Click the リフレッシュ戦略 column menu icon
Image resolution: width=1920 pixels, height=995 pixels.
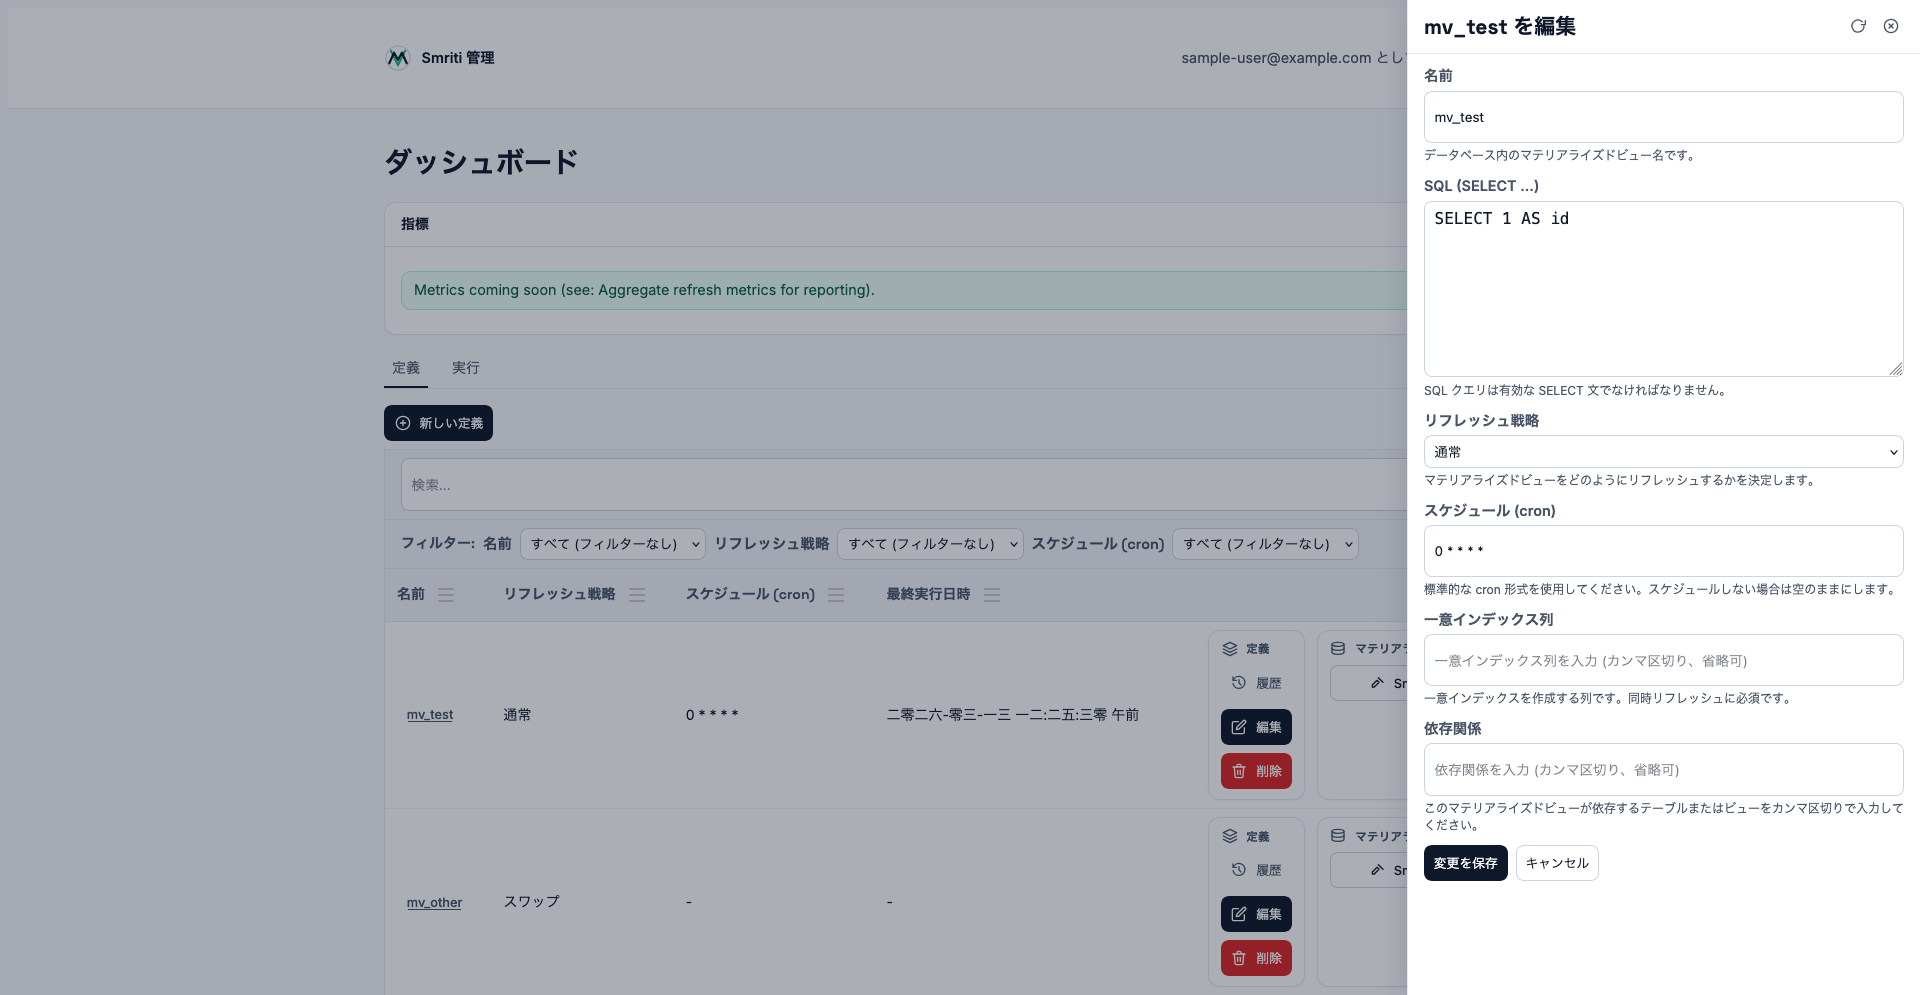pyautogui.click(x=637, y=595)
